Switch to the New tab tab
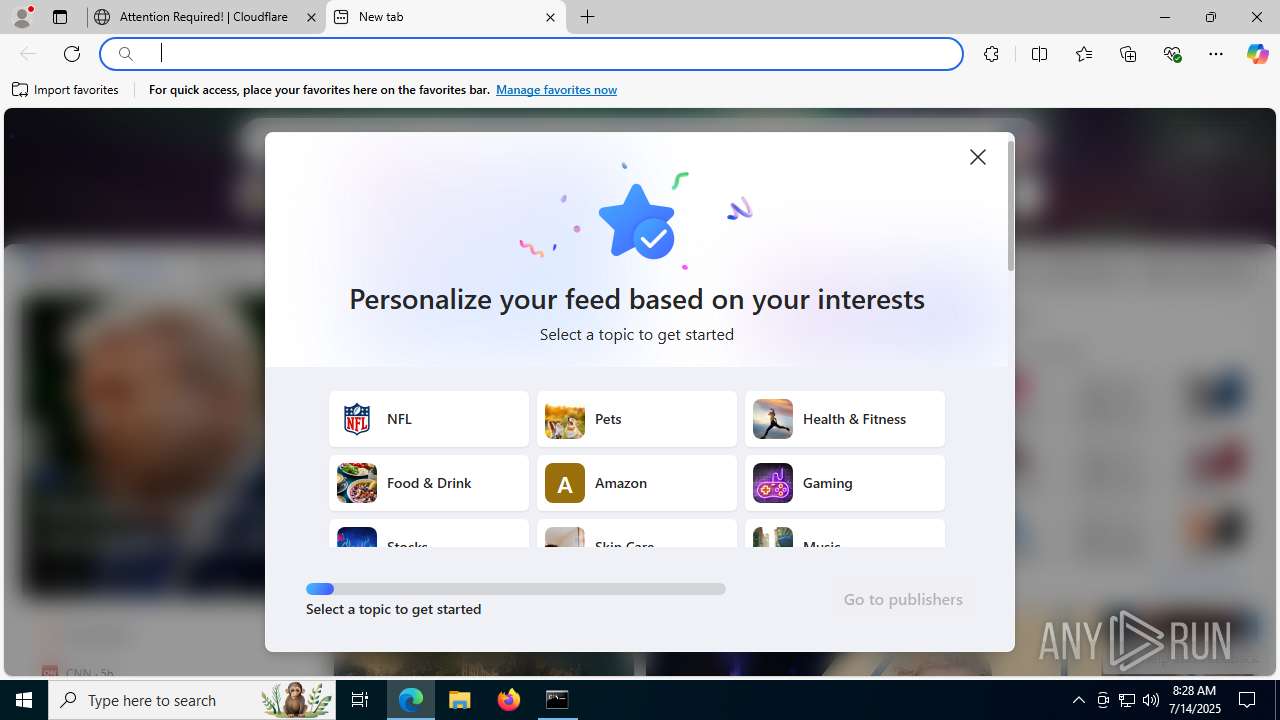The height and width of the screenshot is (720, 1280). coord(445,17)
